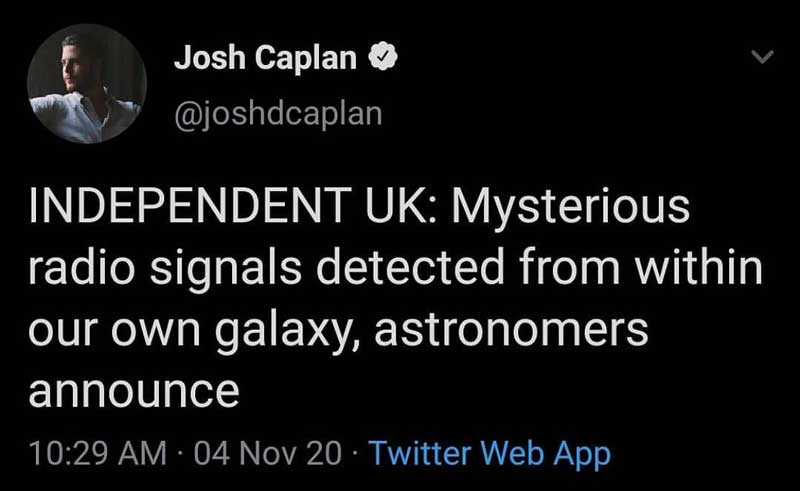
Task: Click the 10:29 AM timestamp
Action: pyautogui.click(x=97, y=453)
